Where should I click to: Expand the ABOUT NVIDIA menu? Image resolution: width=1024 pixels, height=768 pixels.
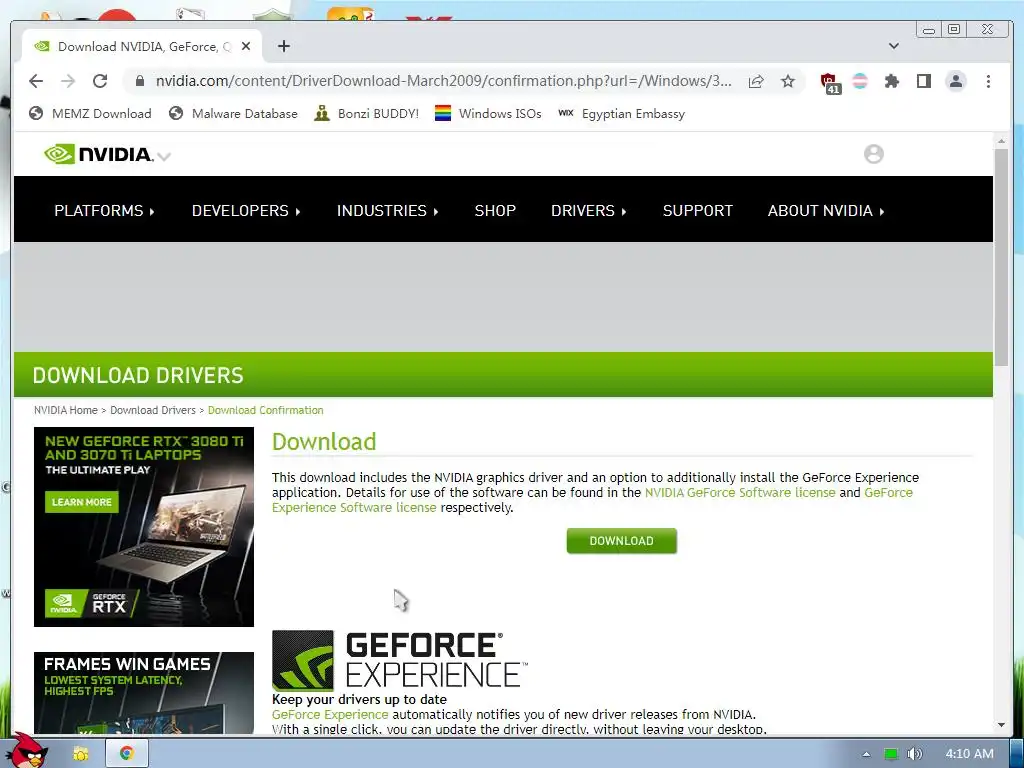(826, 211)
